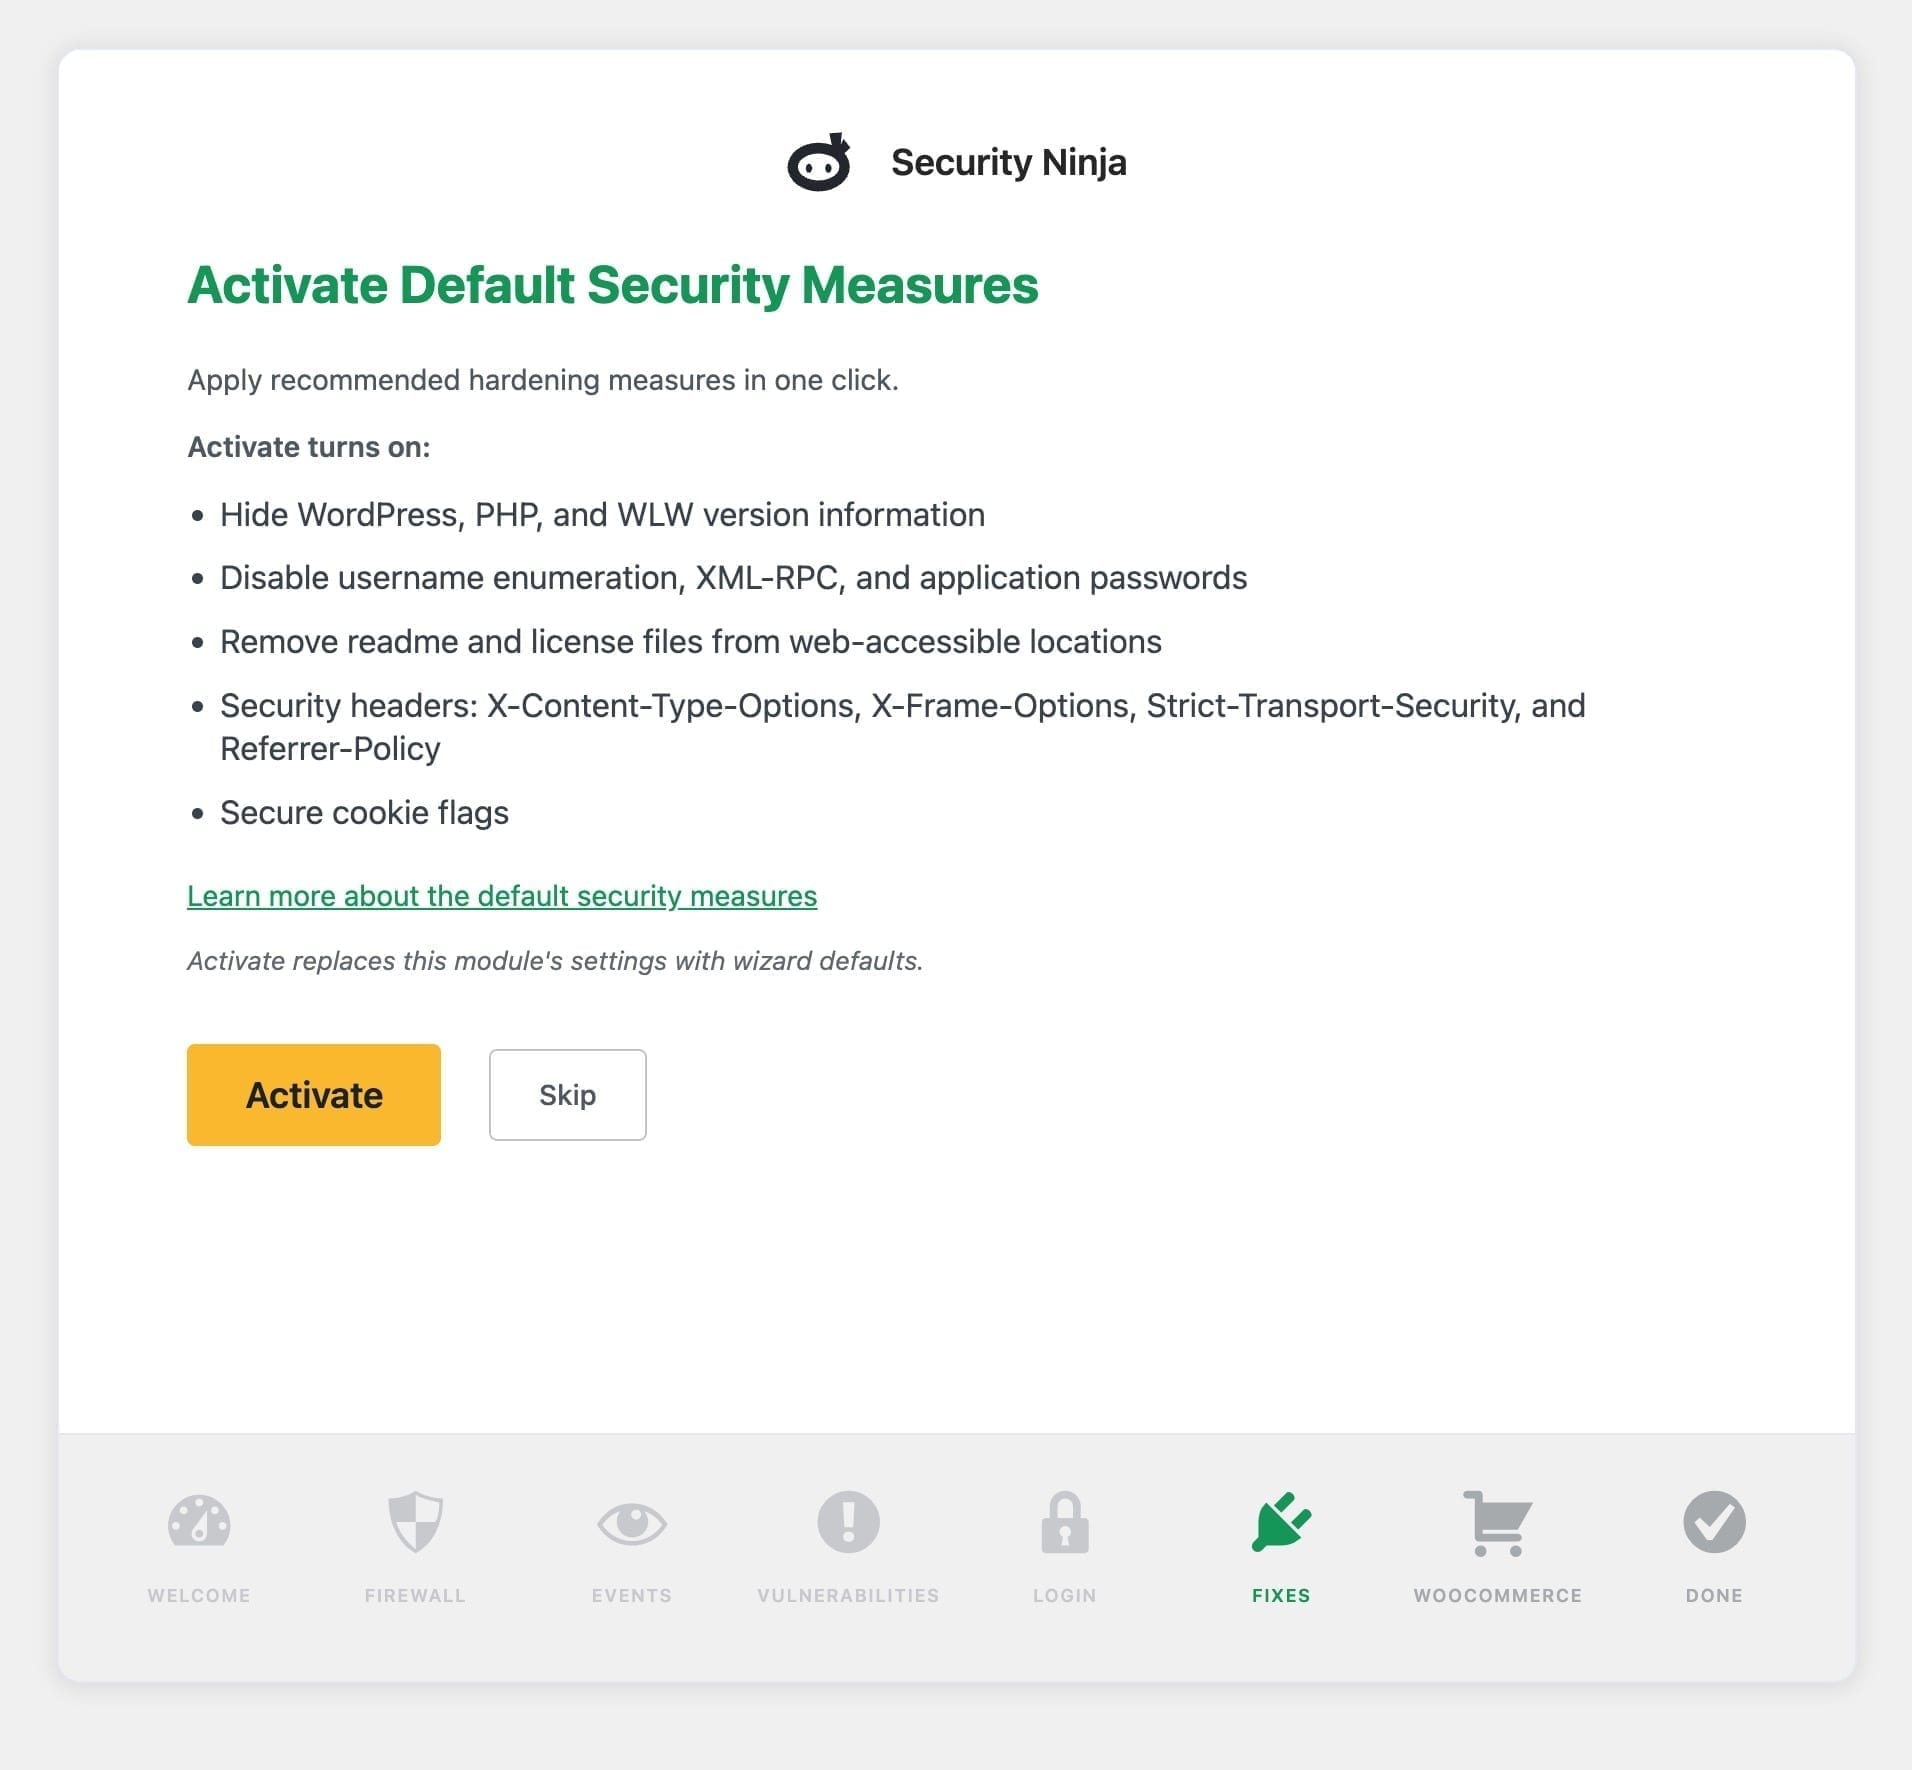Skip the default security measures step
Viewport: 1912px width, 1770px height.
point(567,1095)
